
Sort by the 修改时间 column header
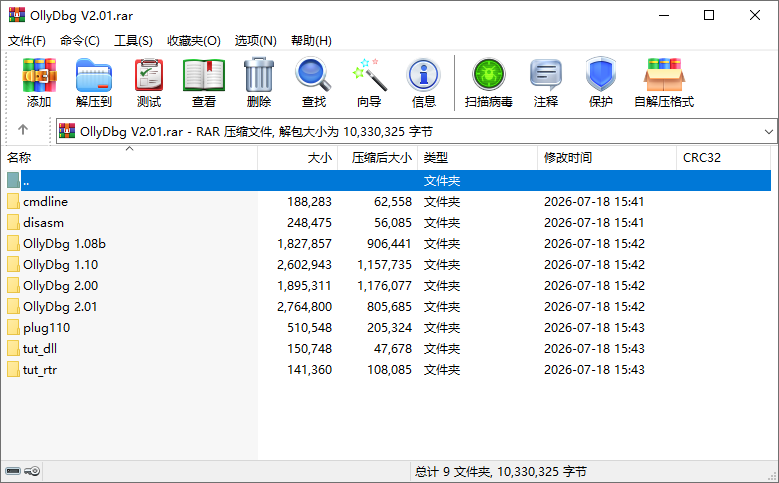click(x=607, y=158)
